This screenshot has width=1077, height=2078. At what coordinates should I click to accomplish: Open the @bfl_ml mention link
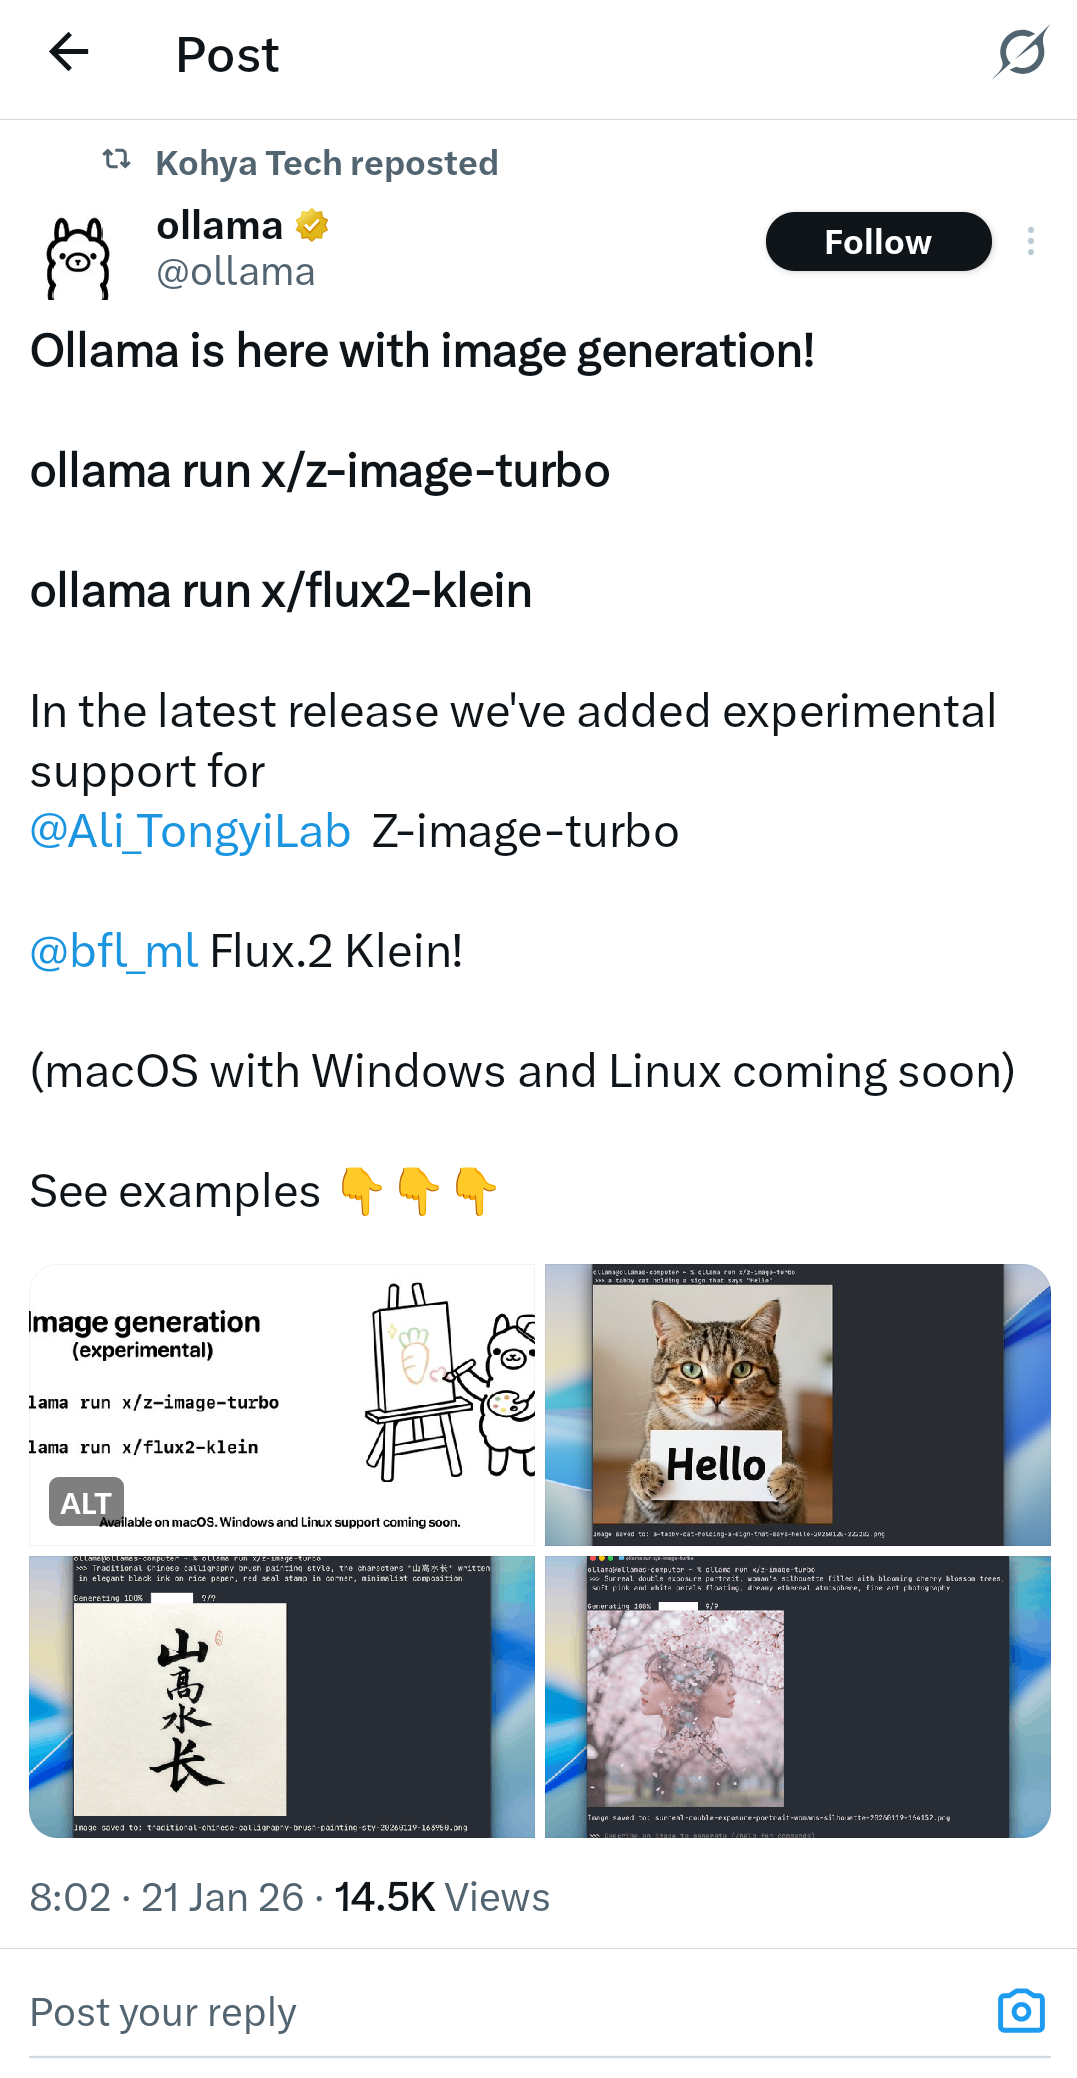coord(114,952)
